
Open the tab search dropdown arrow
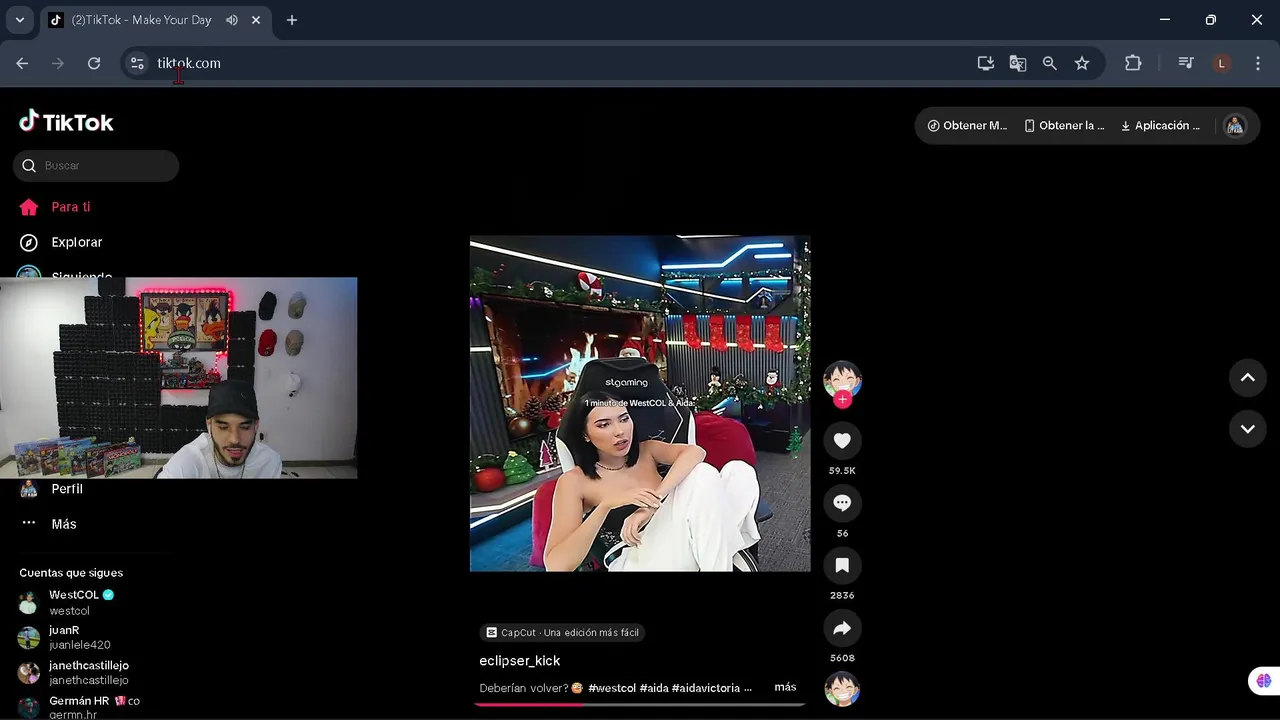(x=19, y=20)
